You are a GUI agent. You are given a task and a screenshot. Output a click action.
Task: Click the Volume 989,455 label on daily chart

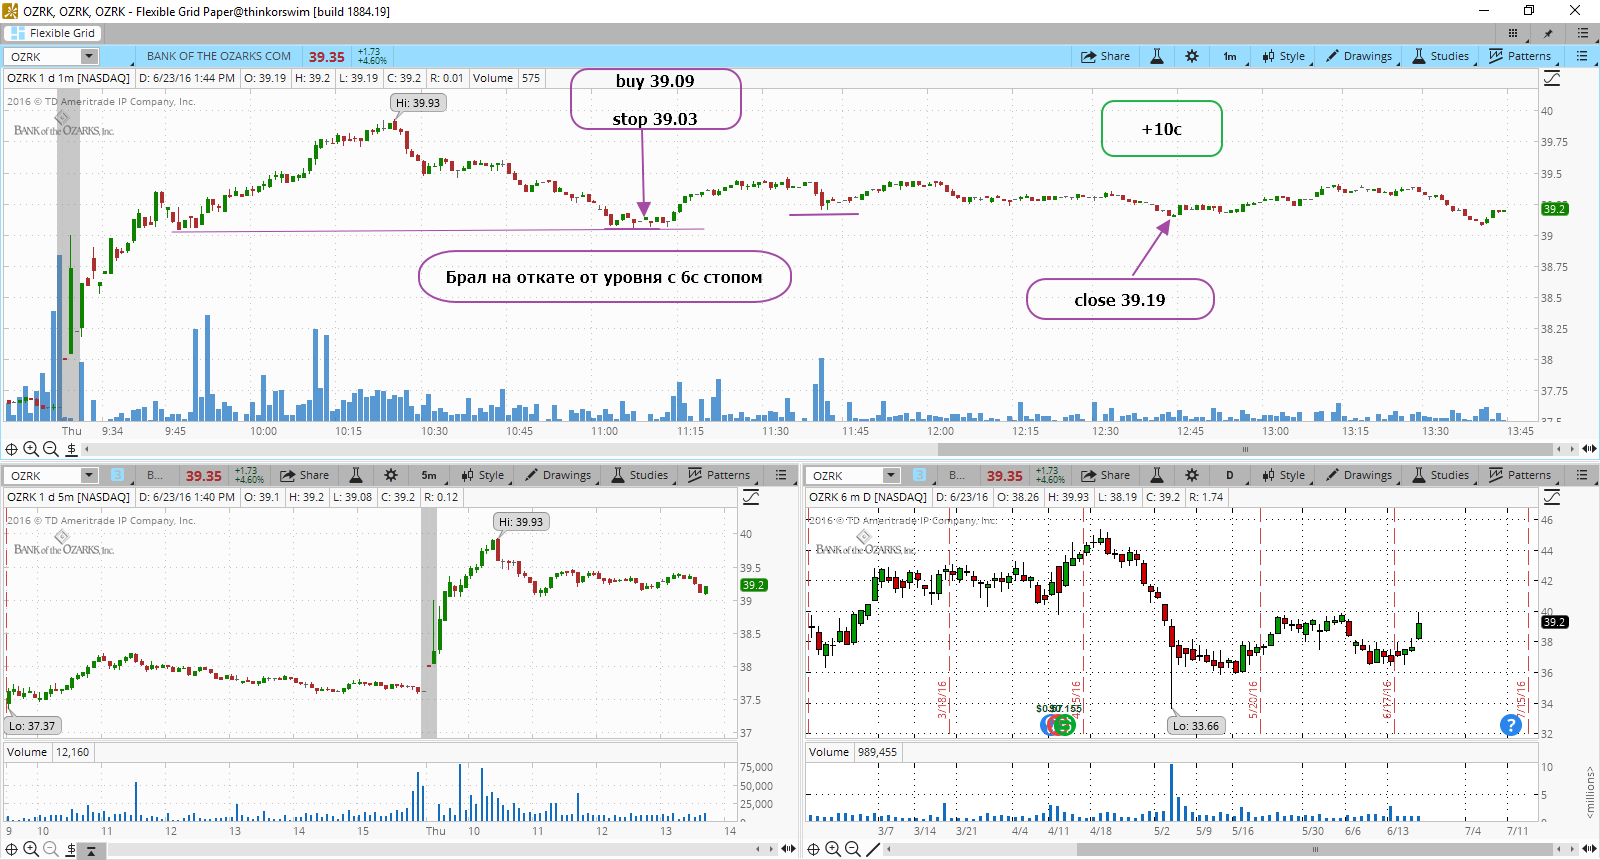853,752
